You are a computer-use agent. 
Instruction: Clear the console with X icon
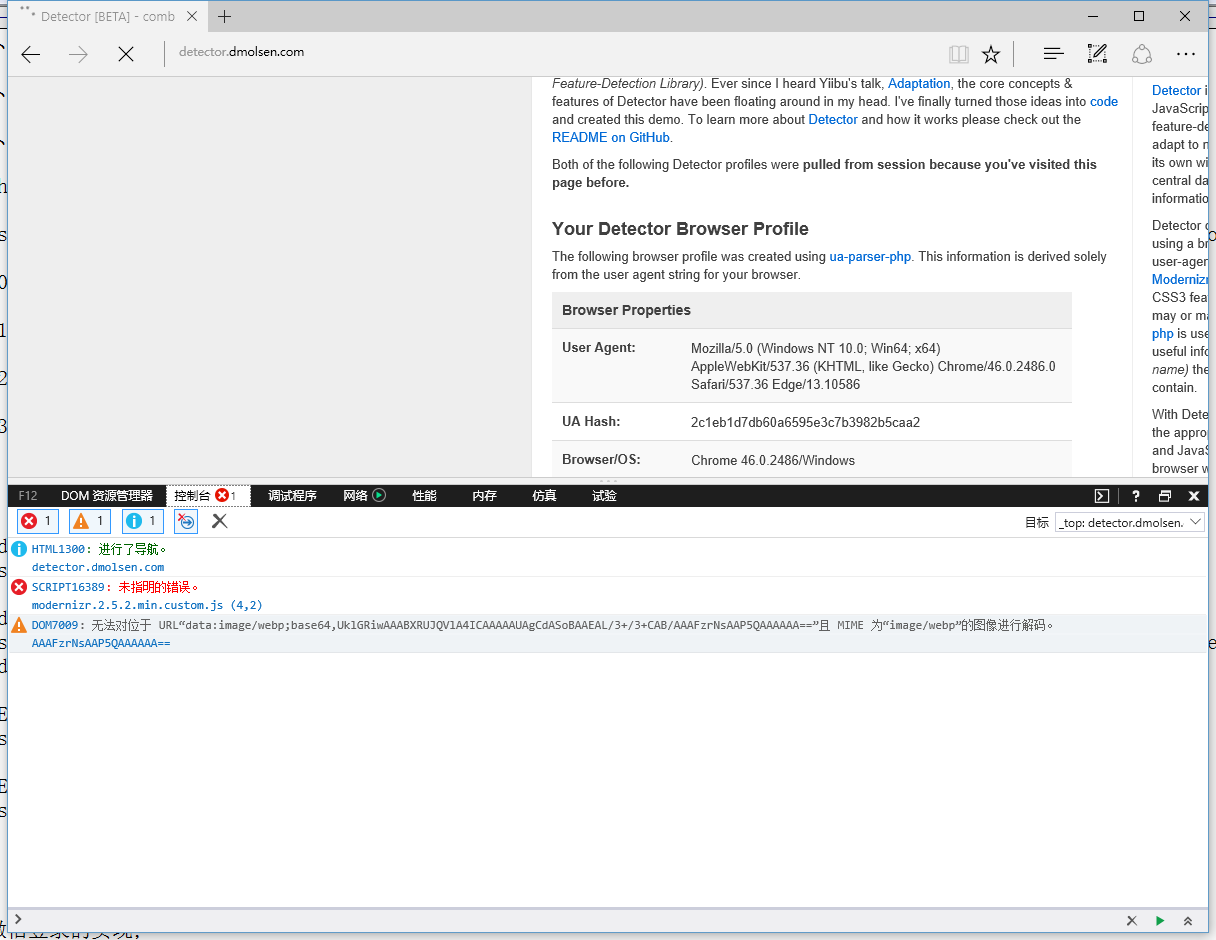point(220,521)
